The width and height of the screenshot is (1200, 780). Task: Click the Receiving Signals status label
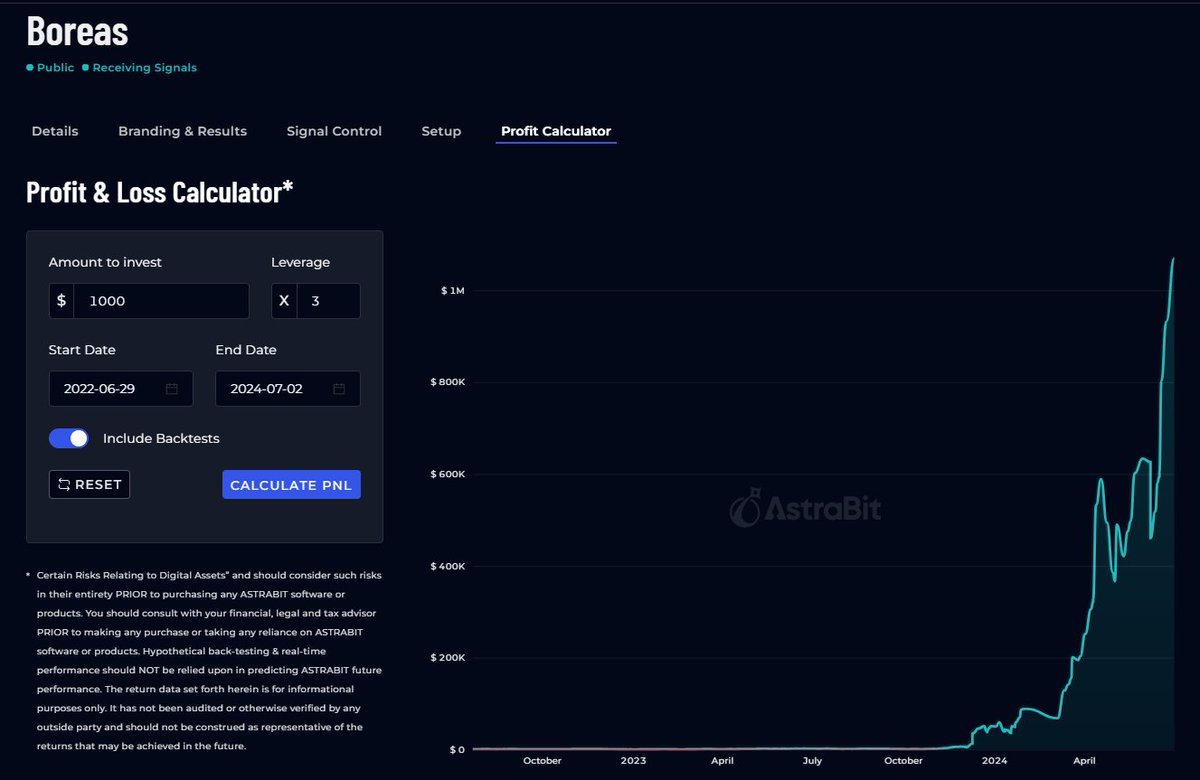pyautogui.click(x=145, y=68)
